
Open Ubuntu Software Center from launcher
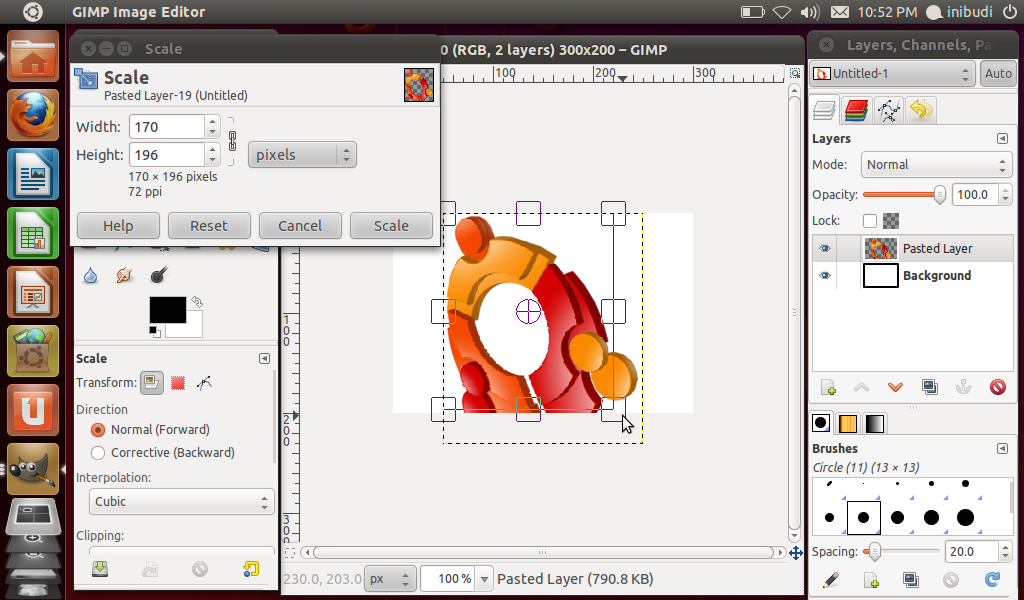[33, 351]
